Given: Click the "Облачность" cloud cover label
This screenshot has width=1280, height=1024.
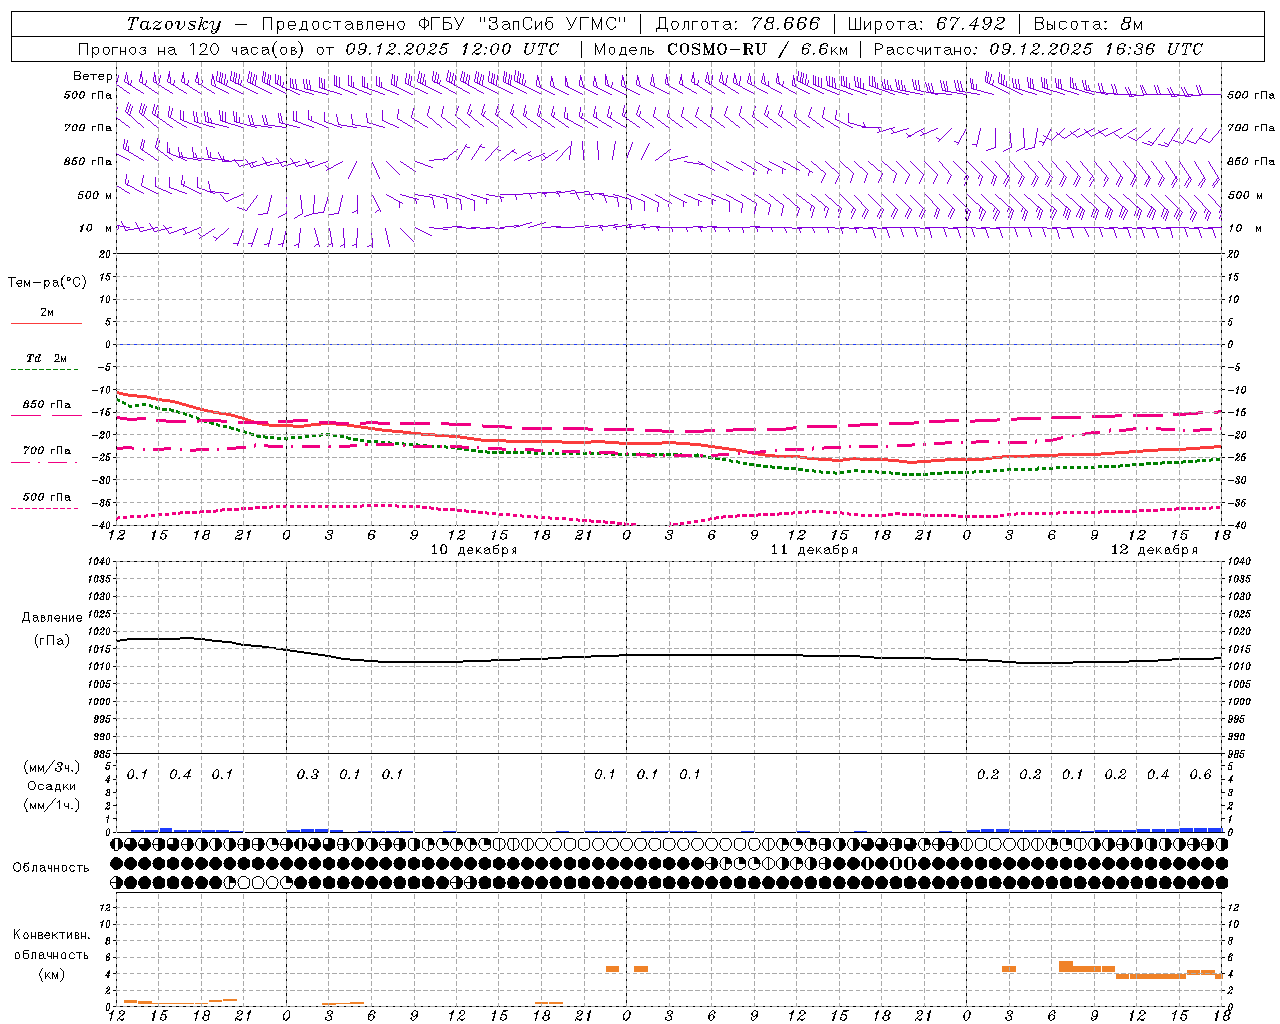Looking at the screenshot, I should 51,868.
